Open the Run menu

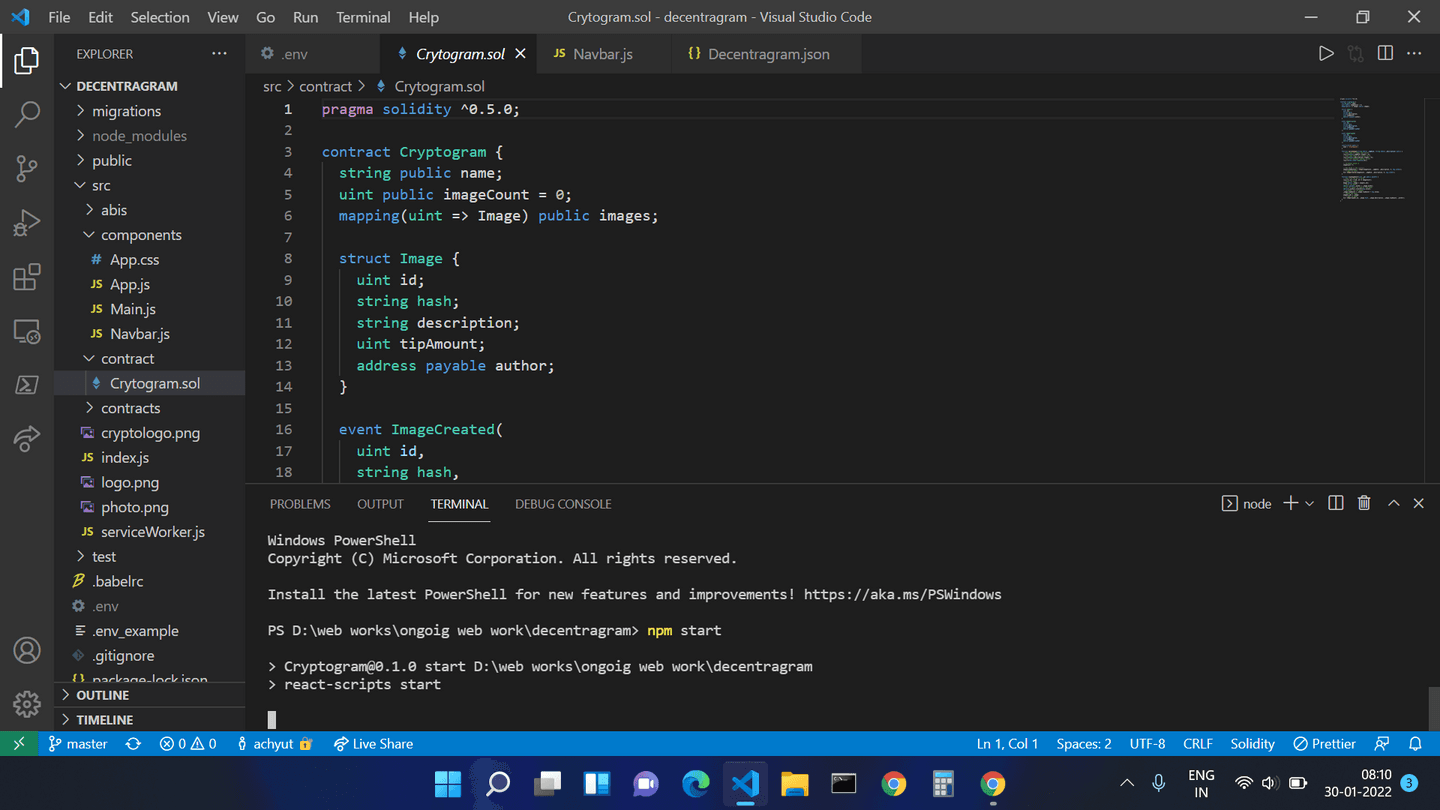point(306,17)
